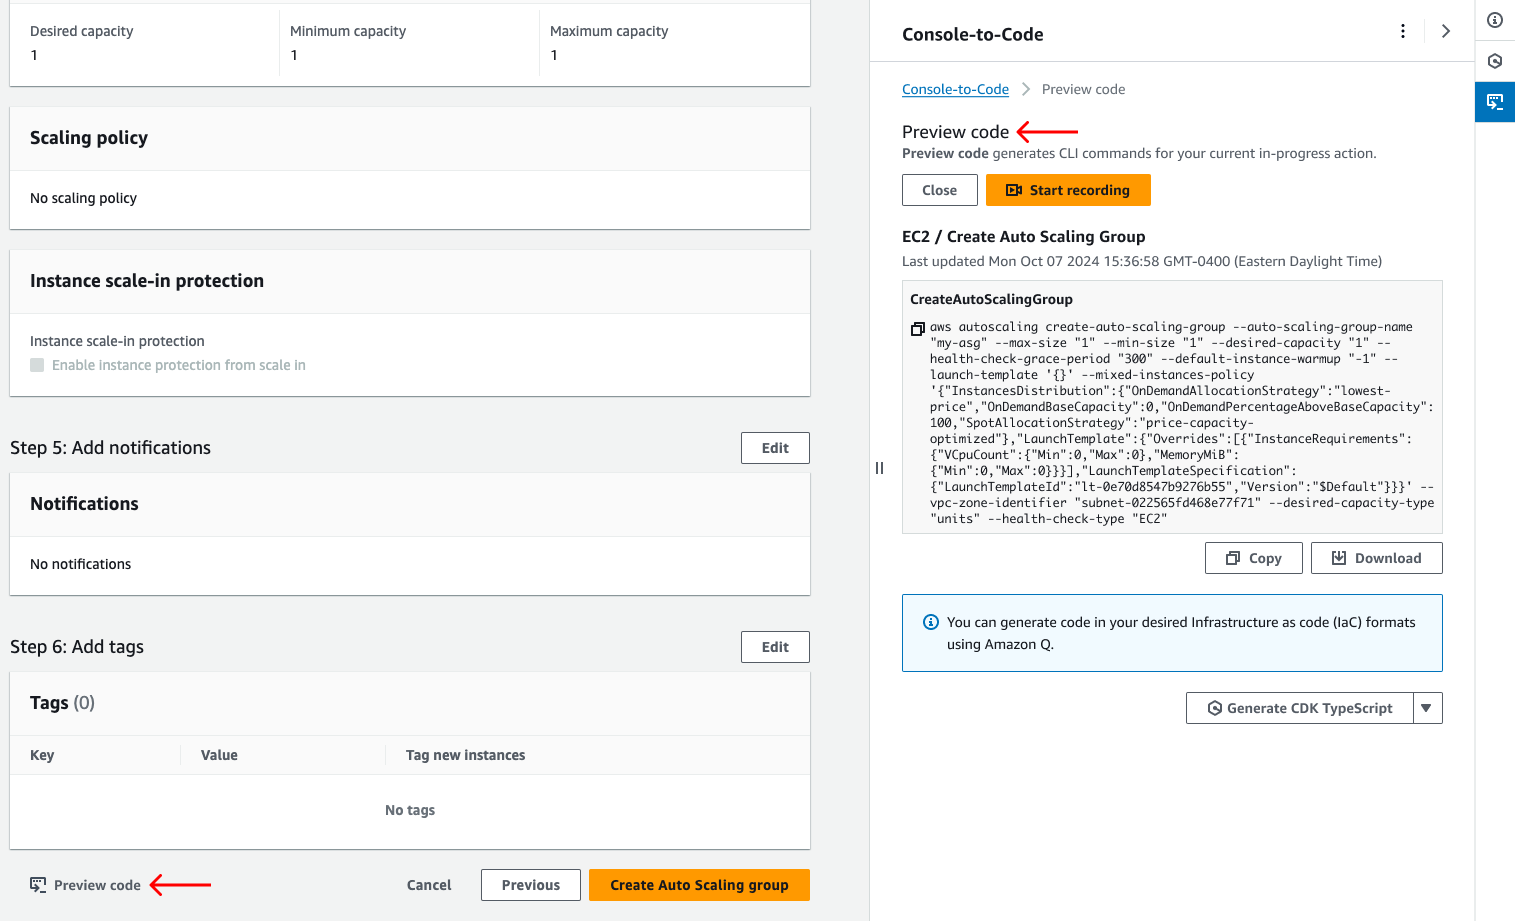This screenshot has height=921, width=1515.
Task: Click Create Auto Scaling group button
Action: [699, 885]
